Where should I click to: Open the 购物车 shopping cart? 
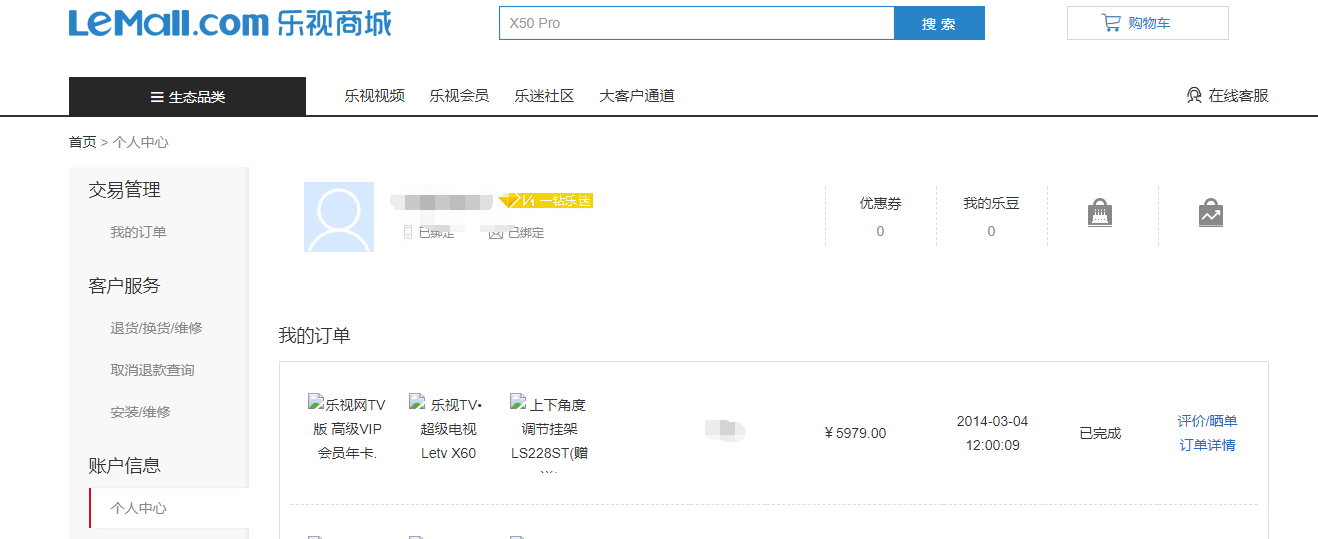[1147, 23]
